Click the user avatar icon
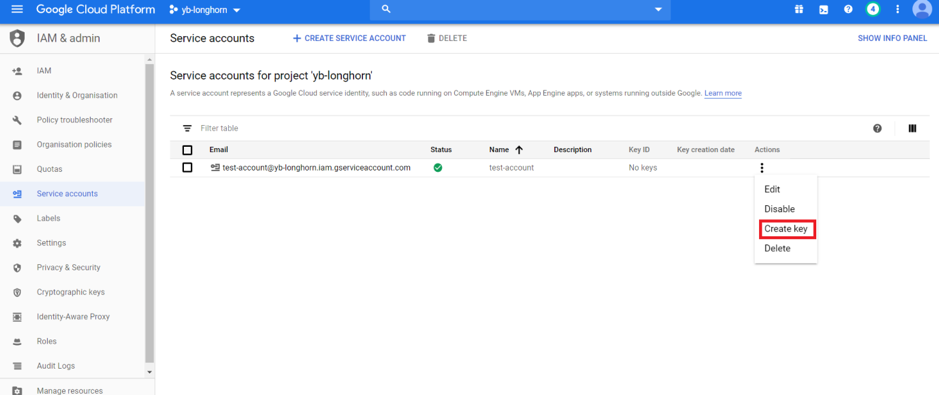Screen dimensions: 939x395 [x=923, y=10]
